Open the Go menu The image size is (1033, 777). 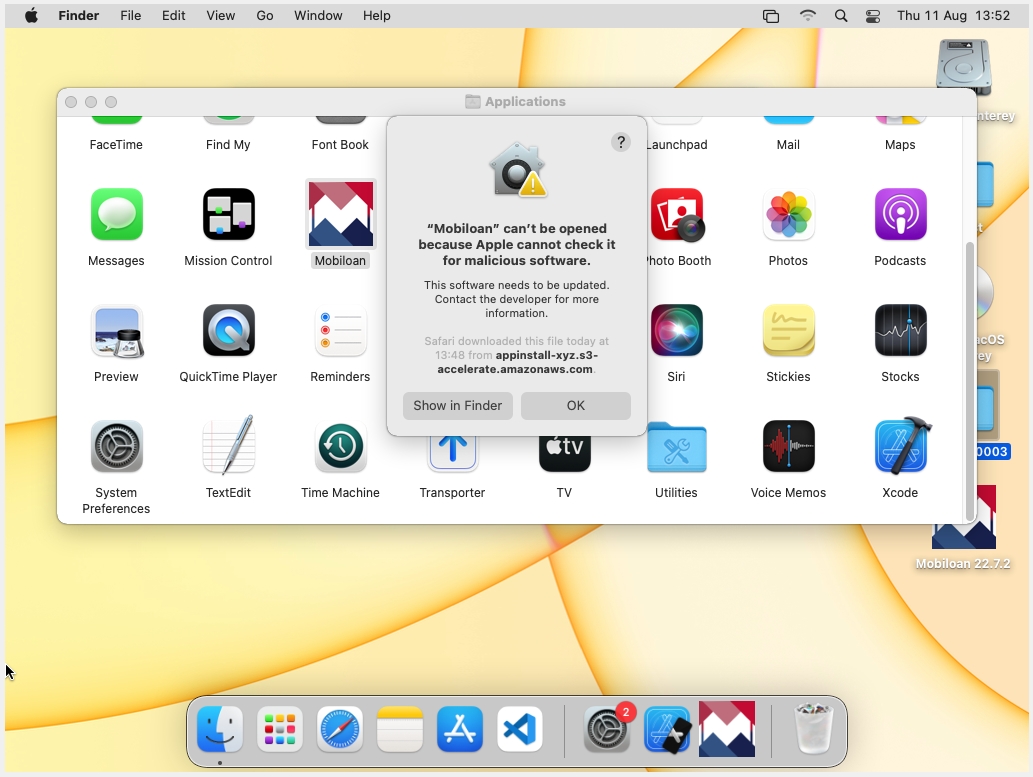[265, 16]
